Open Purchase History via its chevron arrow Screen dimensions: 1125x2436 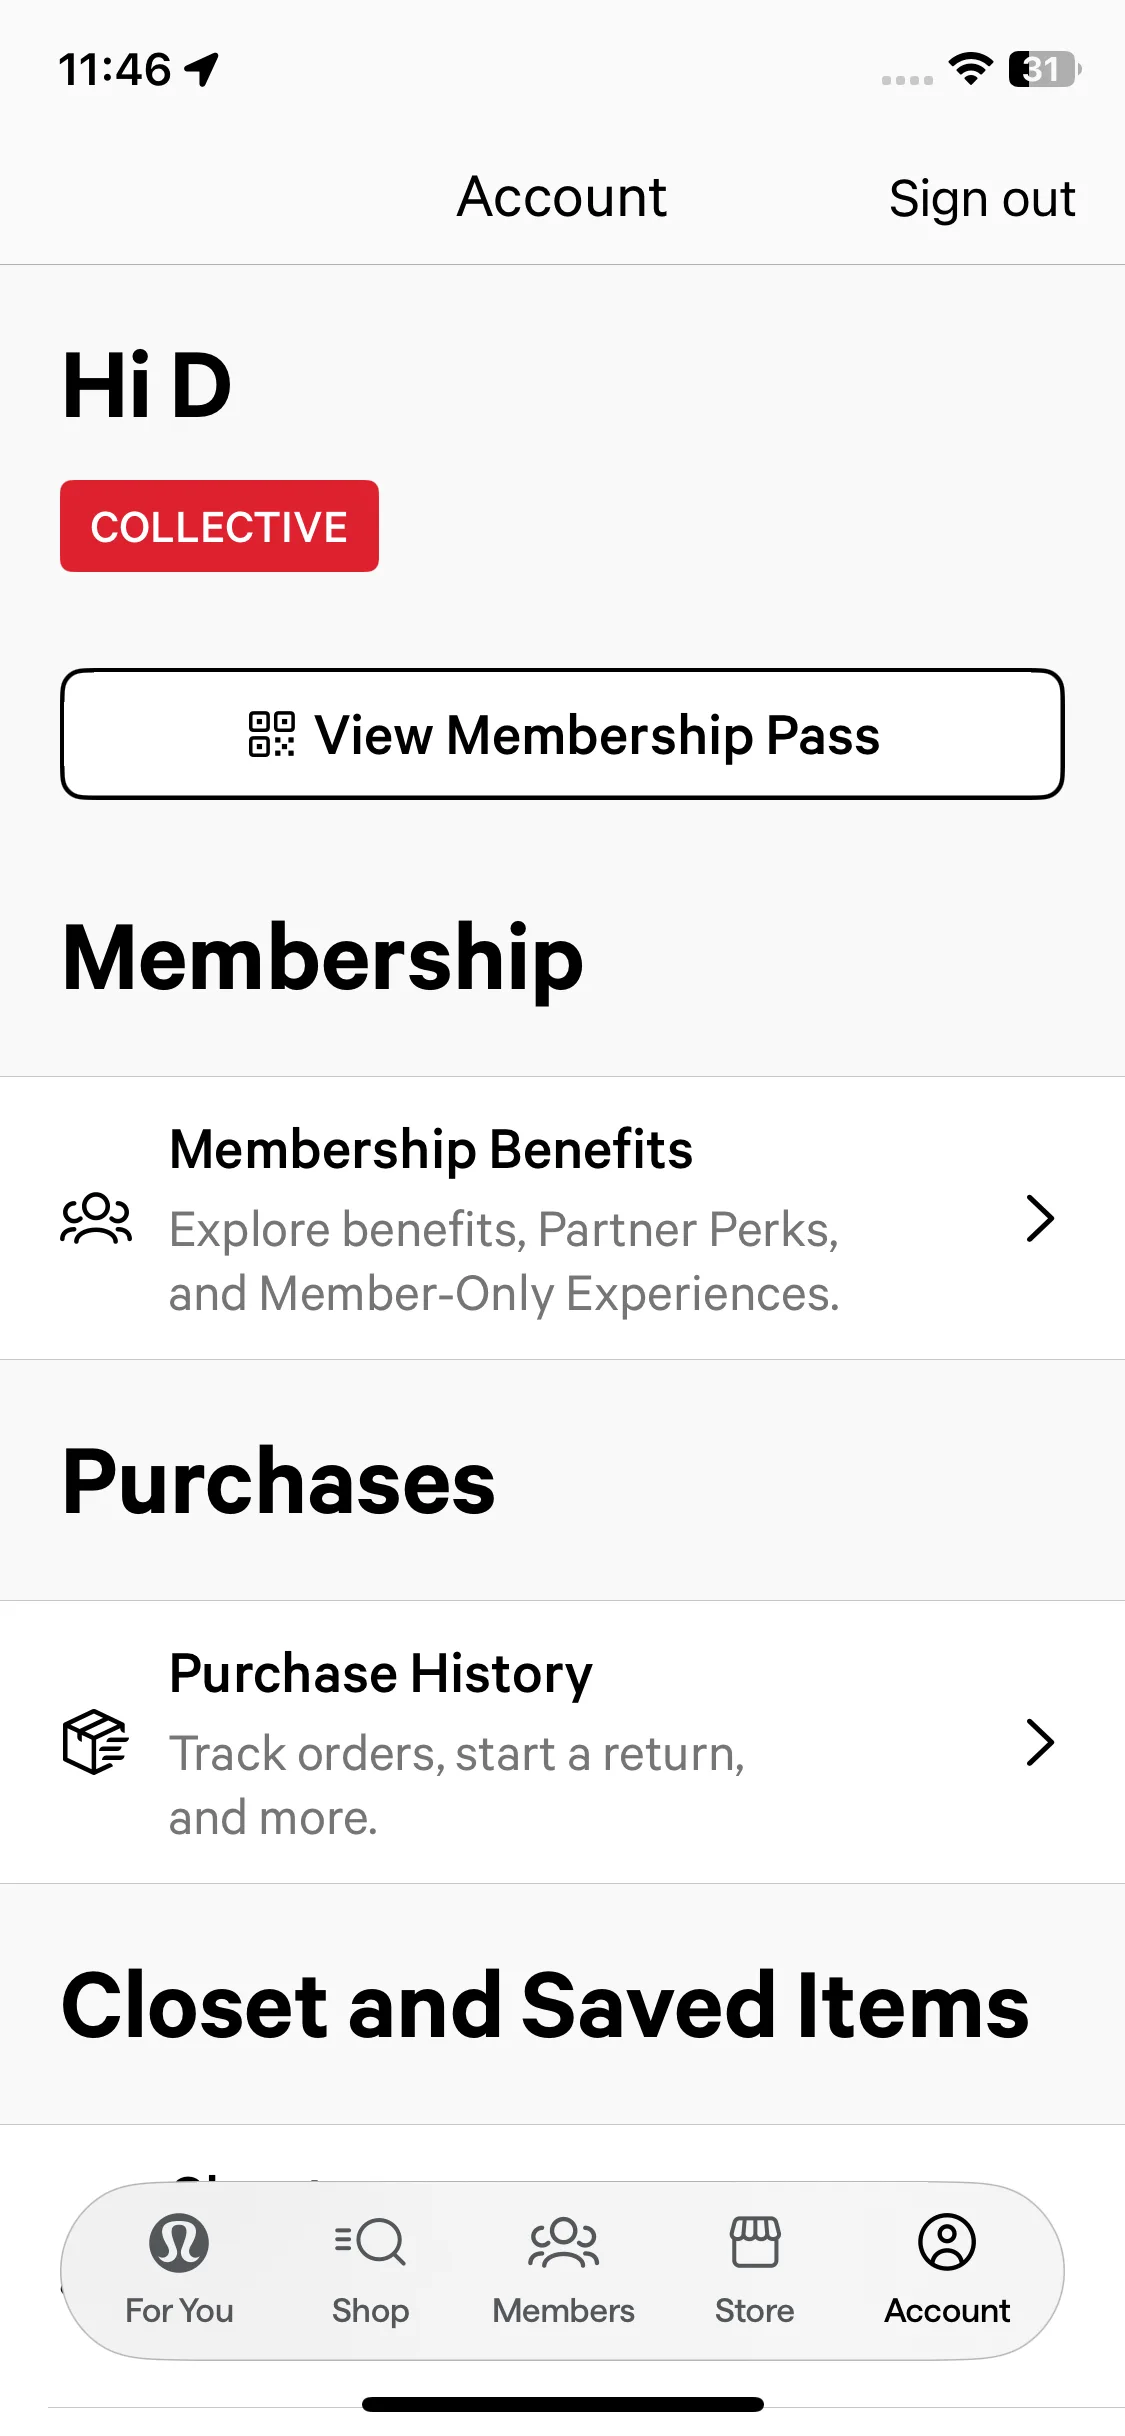[x=1040, y=1742]
